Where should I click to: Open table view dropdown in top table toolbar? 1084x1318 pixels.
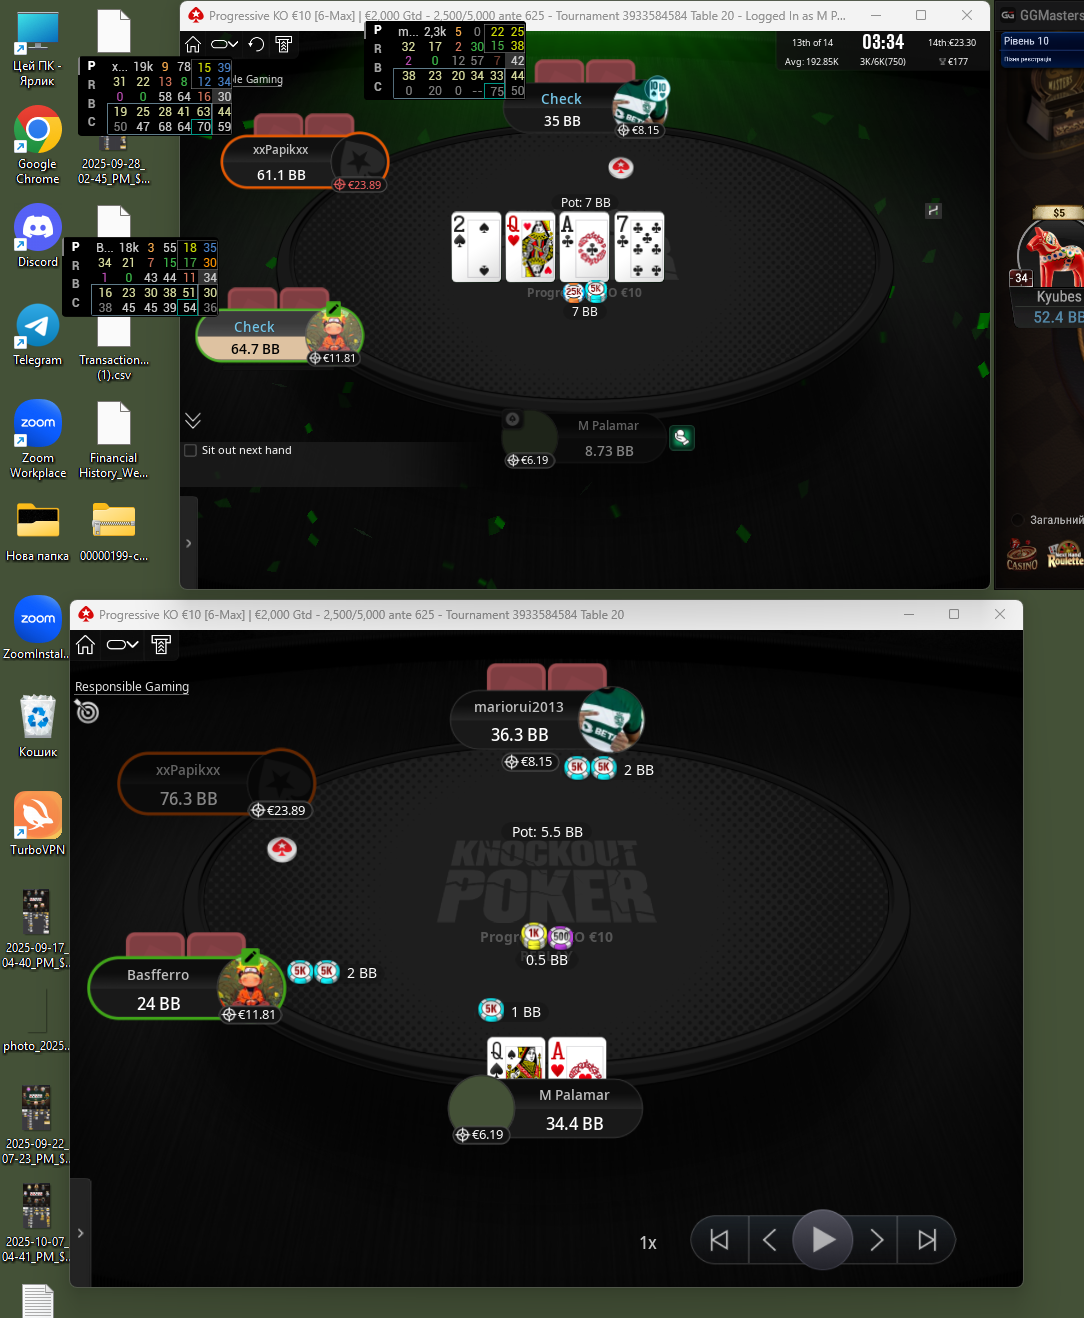click(224, 44)
